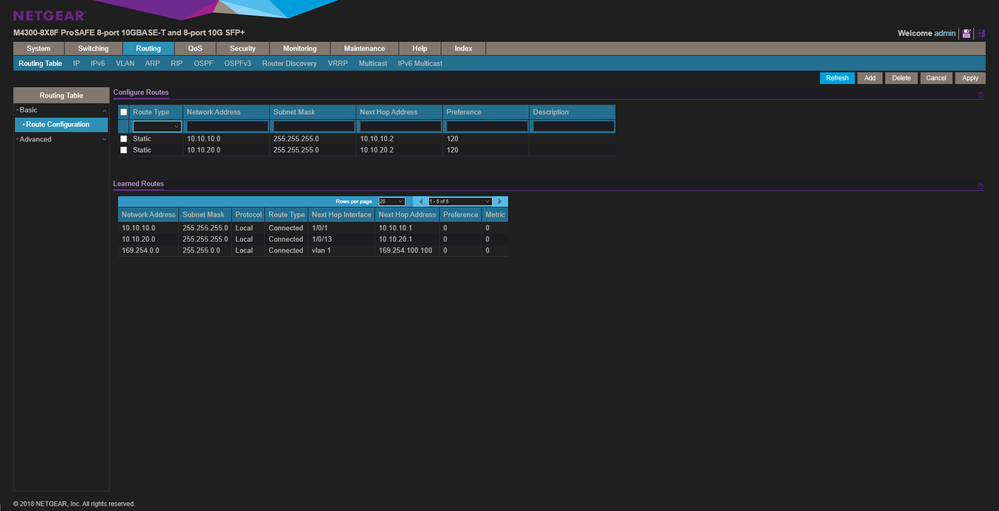Expand the Advanced section in sidebar
This screenshot has width=999, height=511.
pos(60,139)
